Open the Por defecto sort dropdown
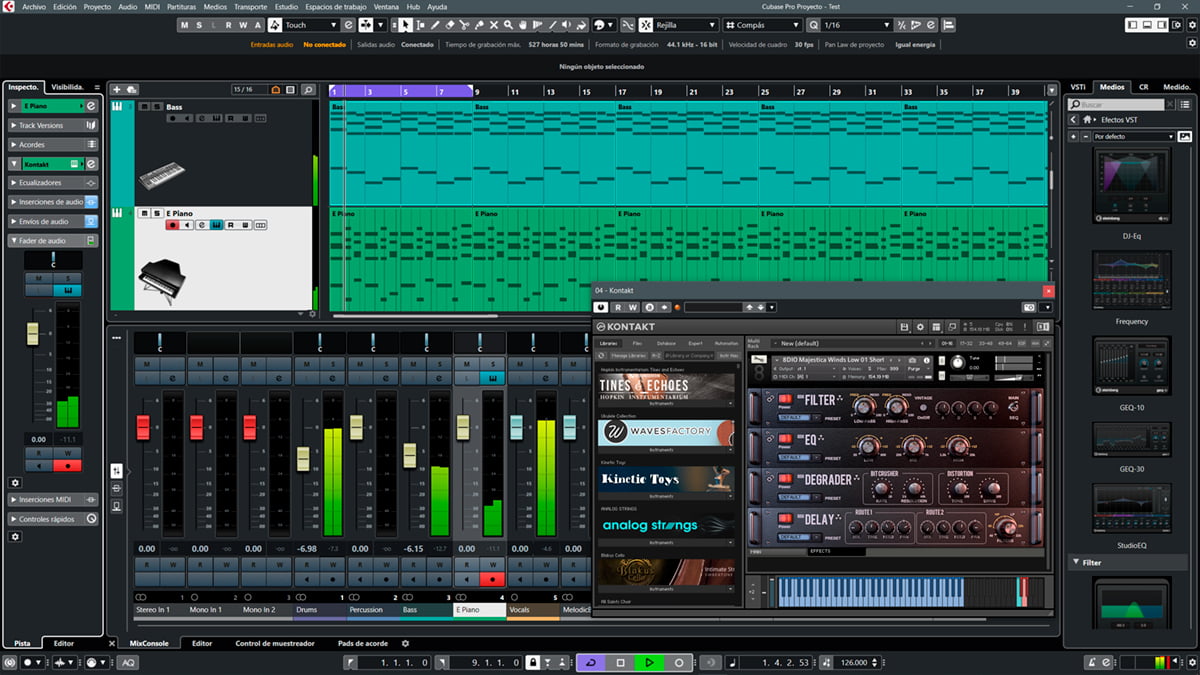 point(1134,136)
